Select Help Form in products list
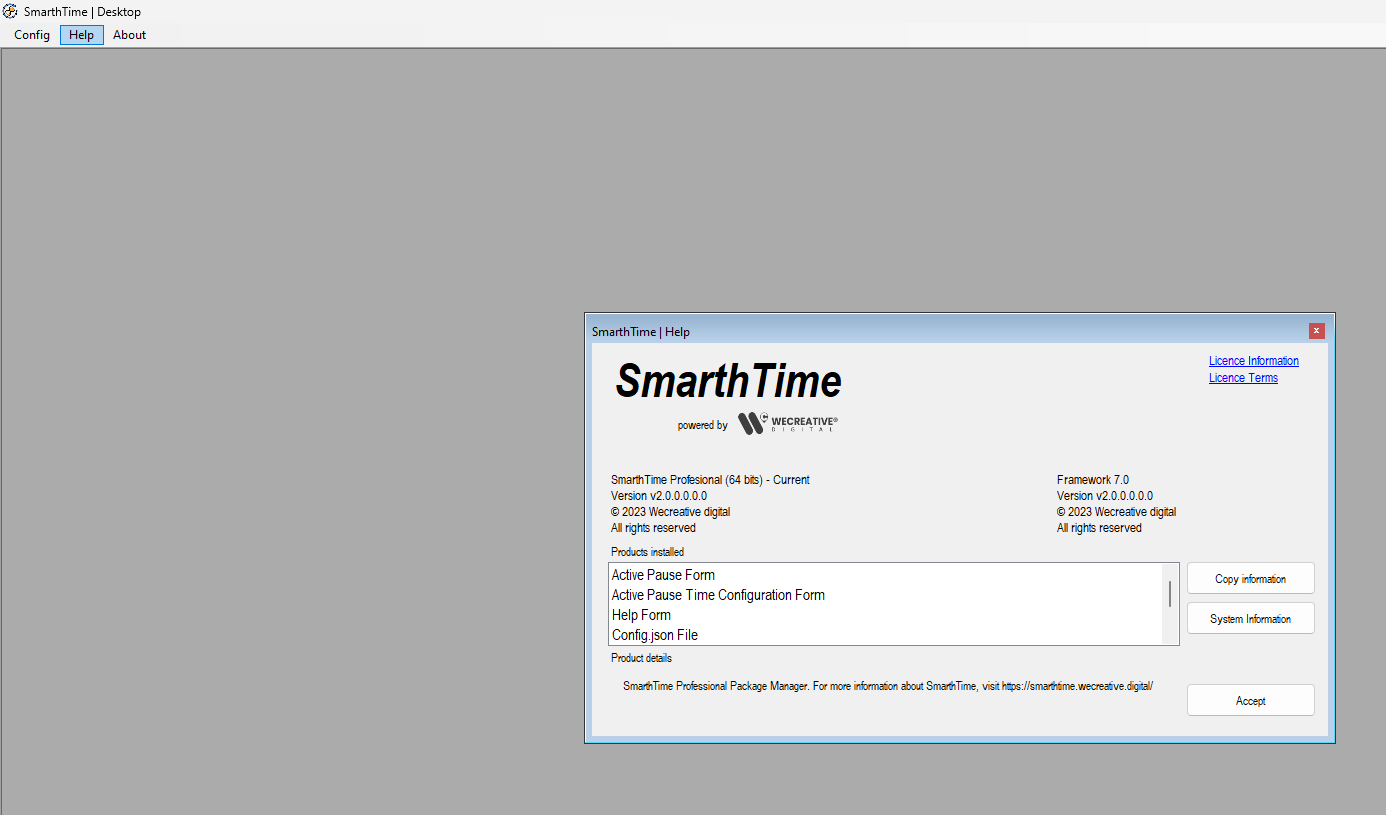1386x815 pixels. point(885,615)
